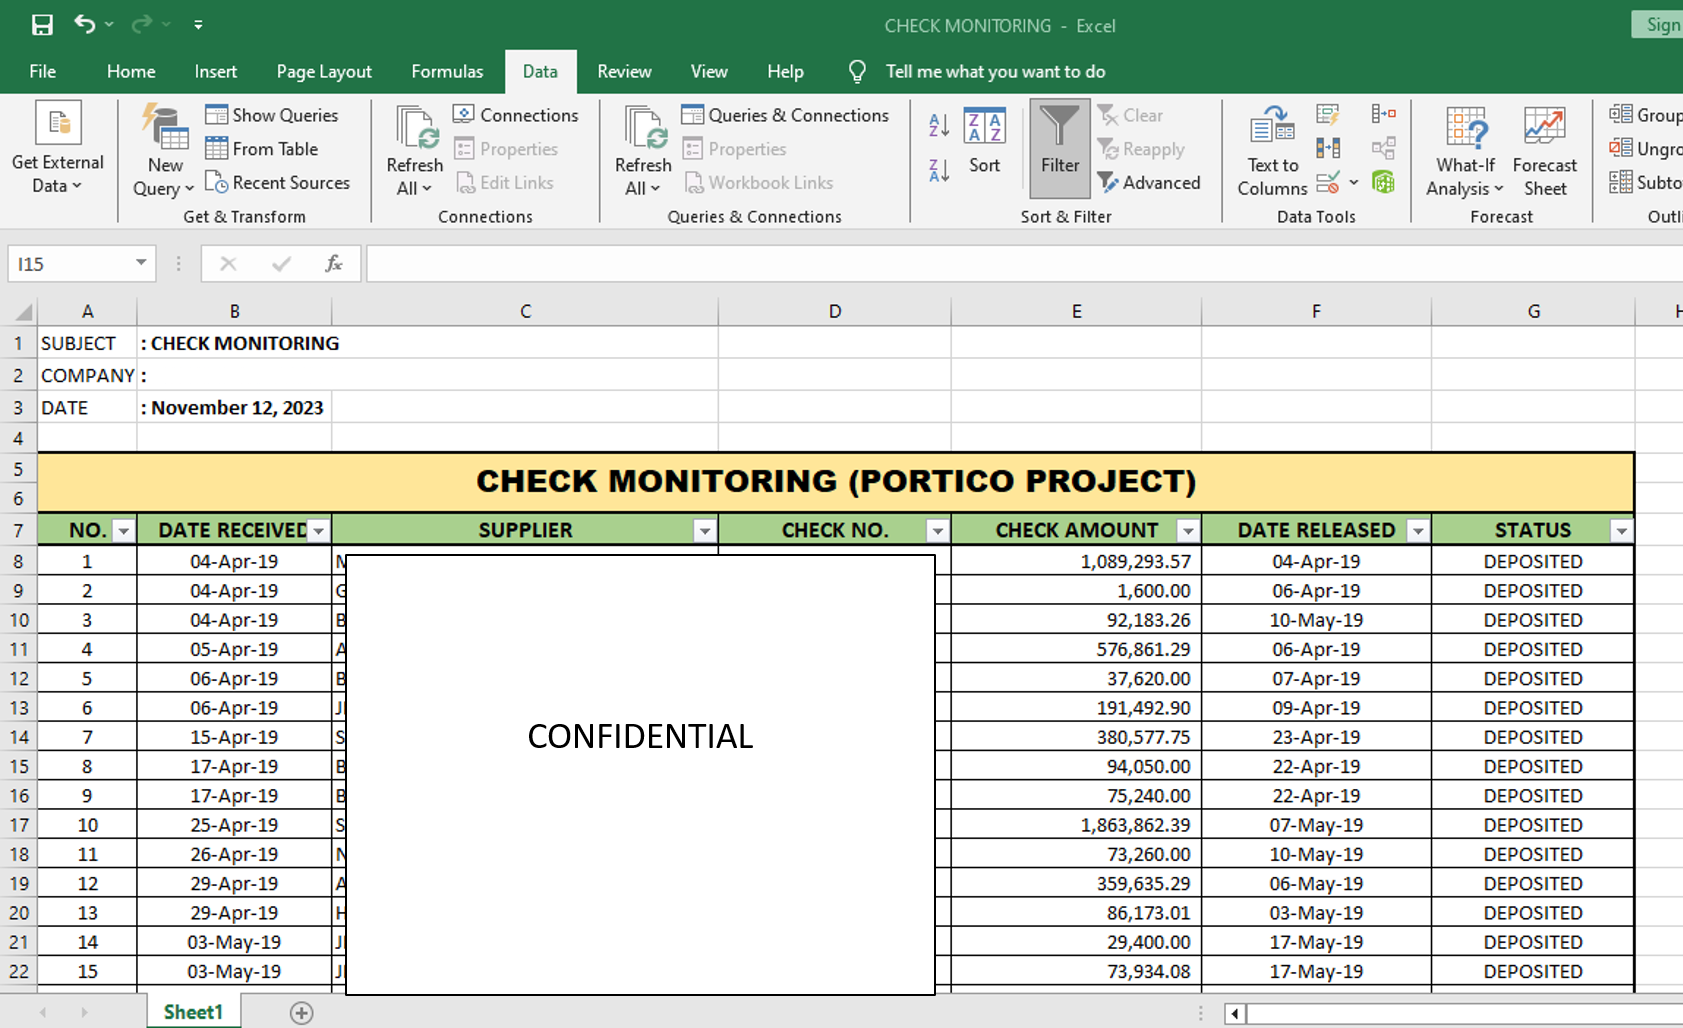
Task: Switch to the Review tab
Action: (x=624, y=72)
